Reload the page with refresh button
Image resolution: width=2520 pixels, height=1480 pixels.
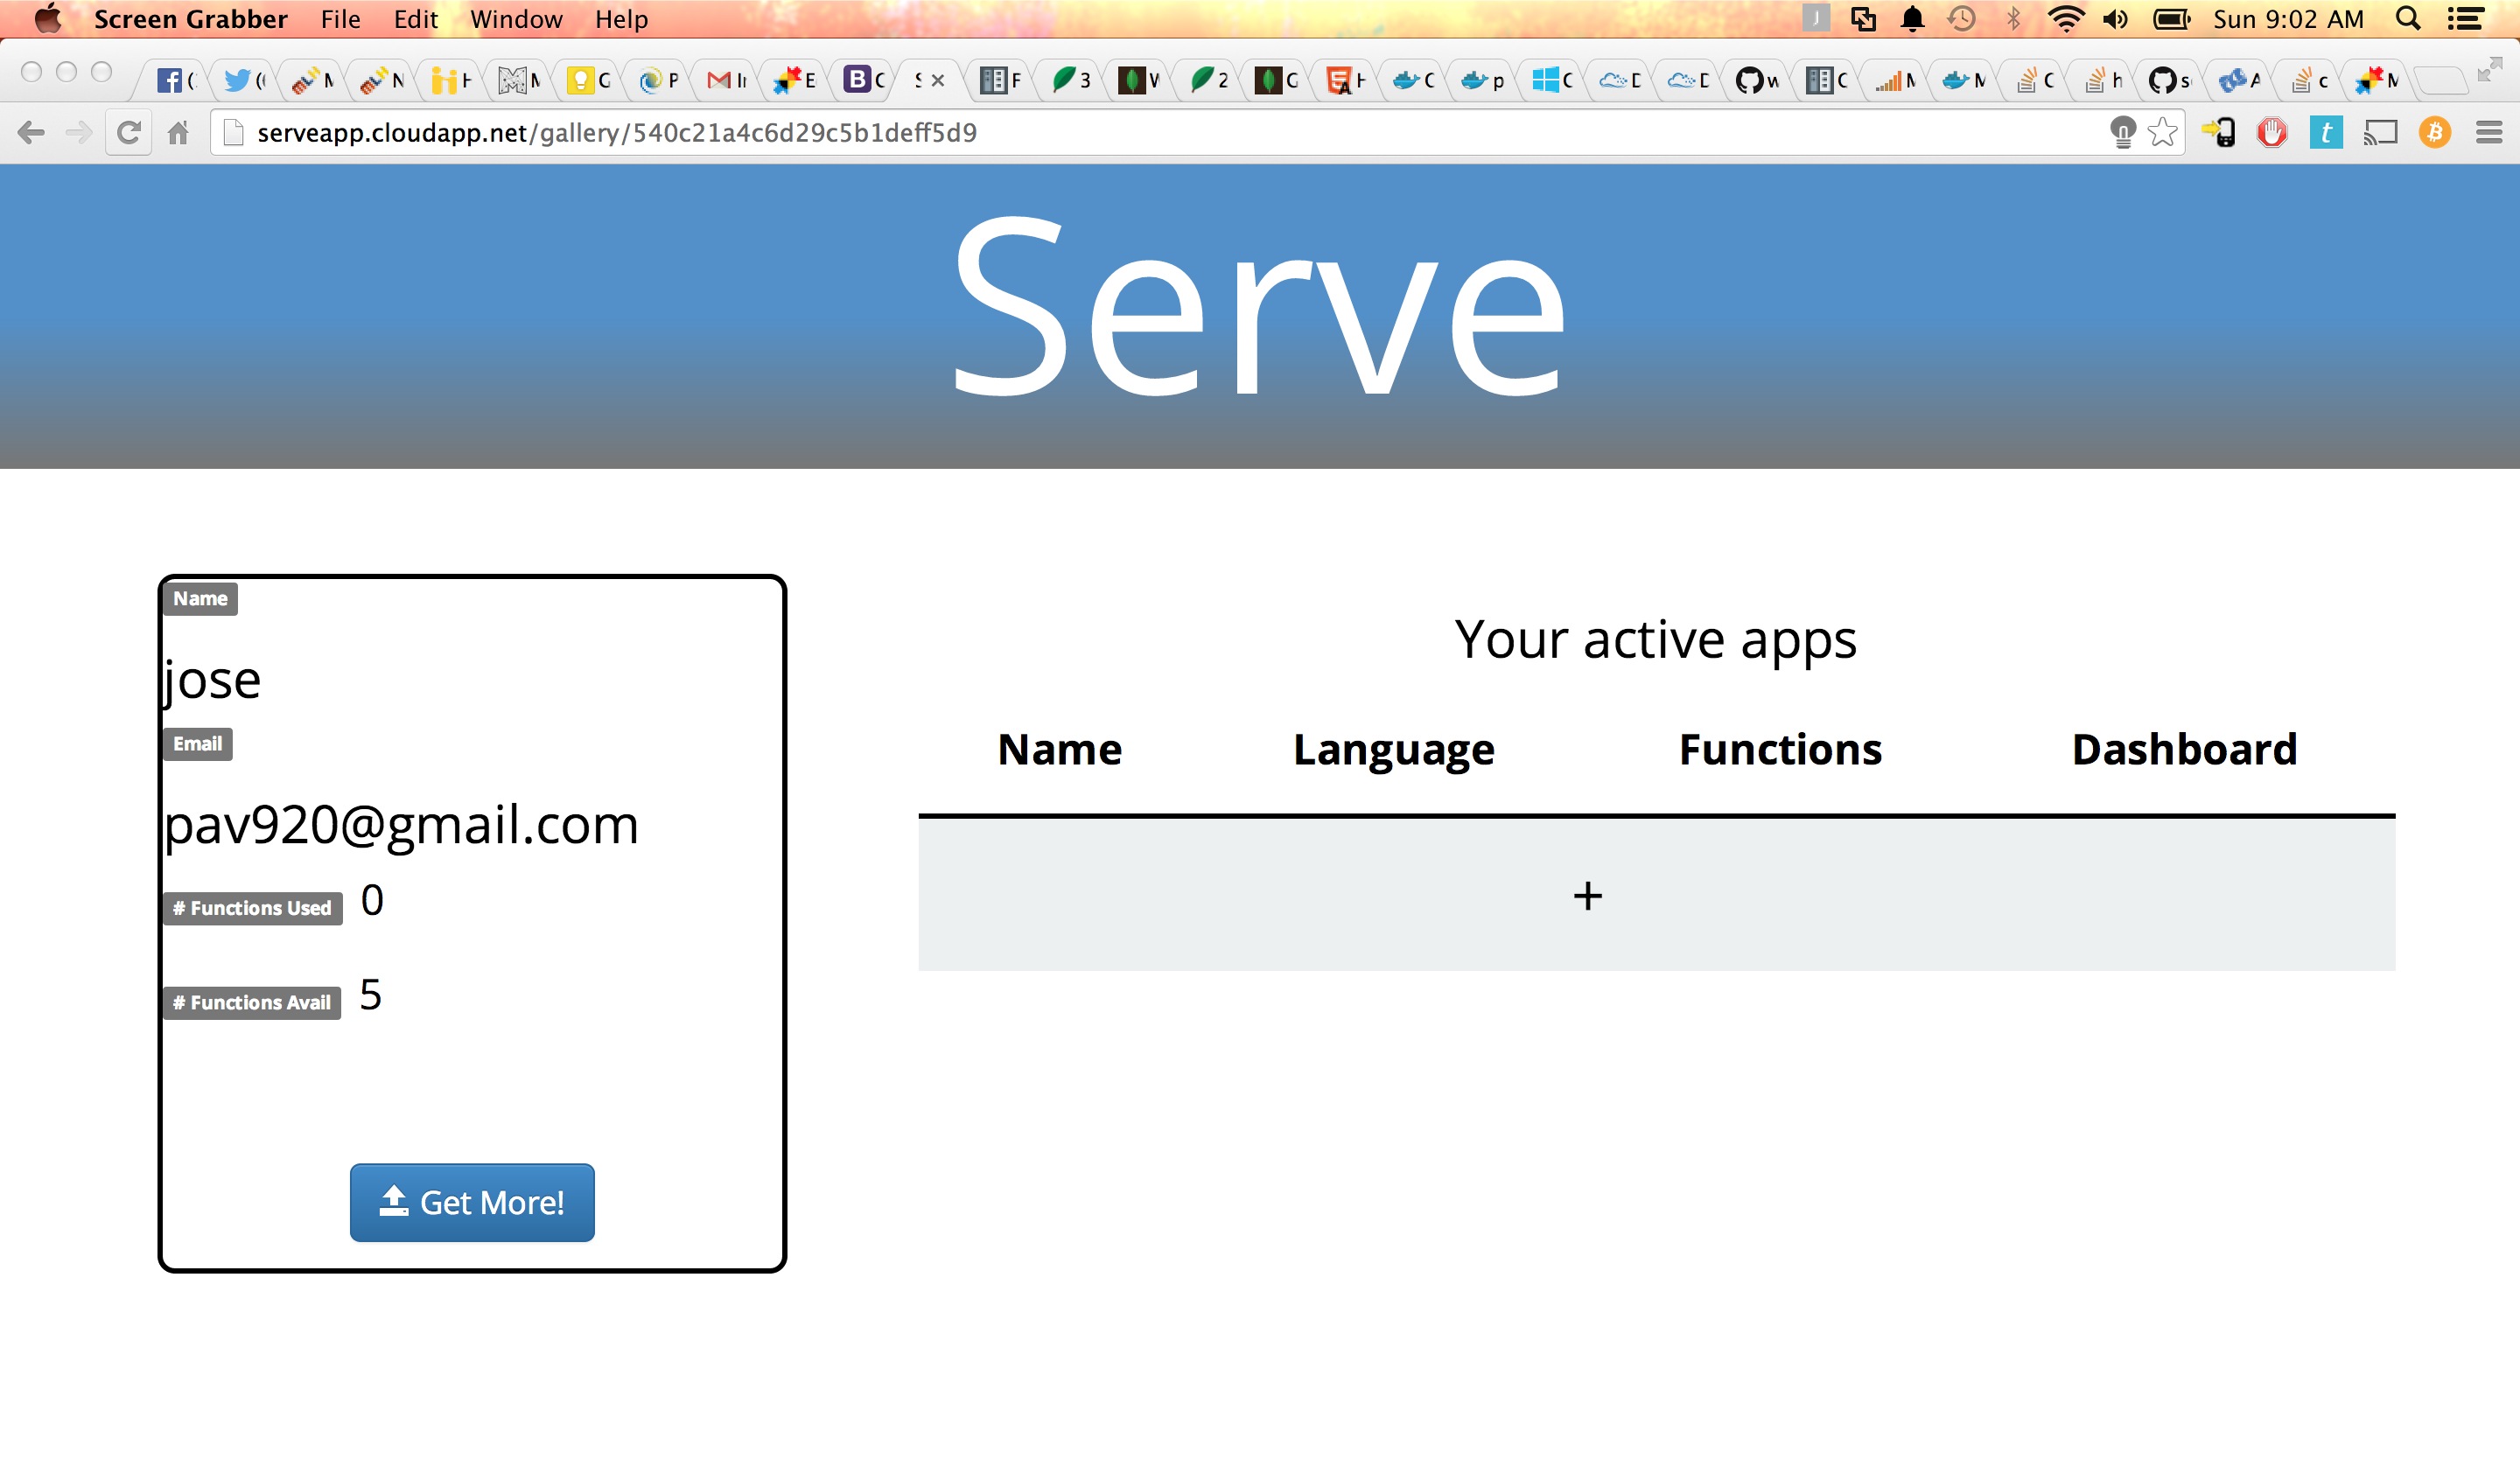click(128, 132)
